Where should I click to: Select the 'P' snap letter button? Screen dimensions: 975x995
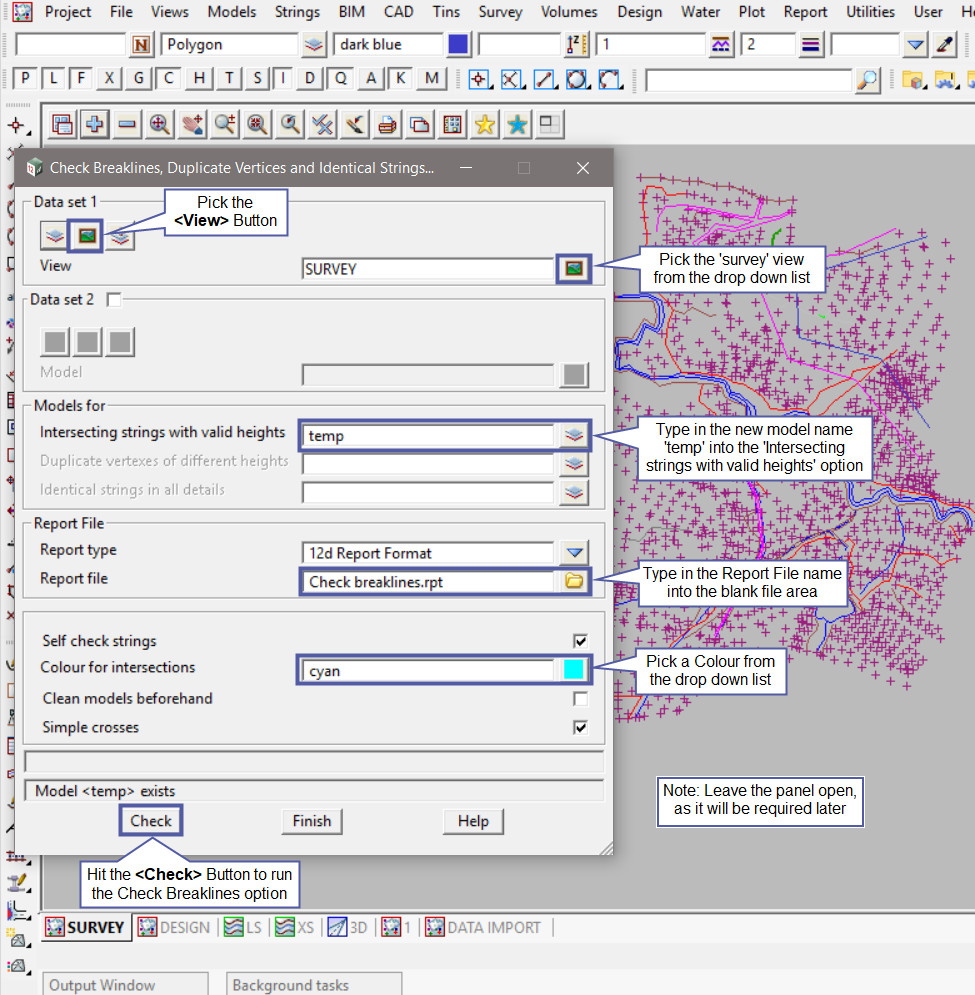[25, 79]
